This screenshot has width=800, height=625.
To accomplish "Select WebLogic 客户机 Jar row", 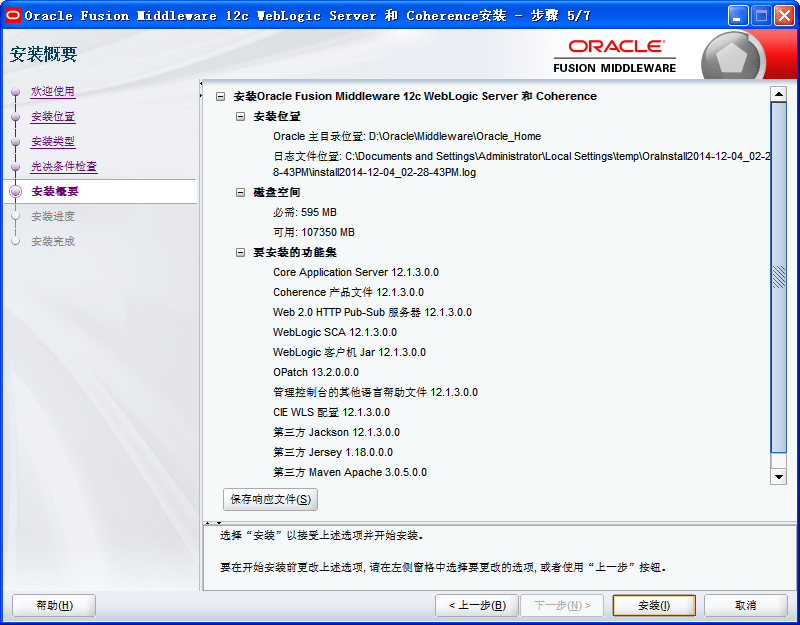I will coord(349,353).
